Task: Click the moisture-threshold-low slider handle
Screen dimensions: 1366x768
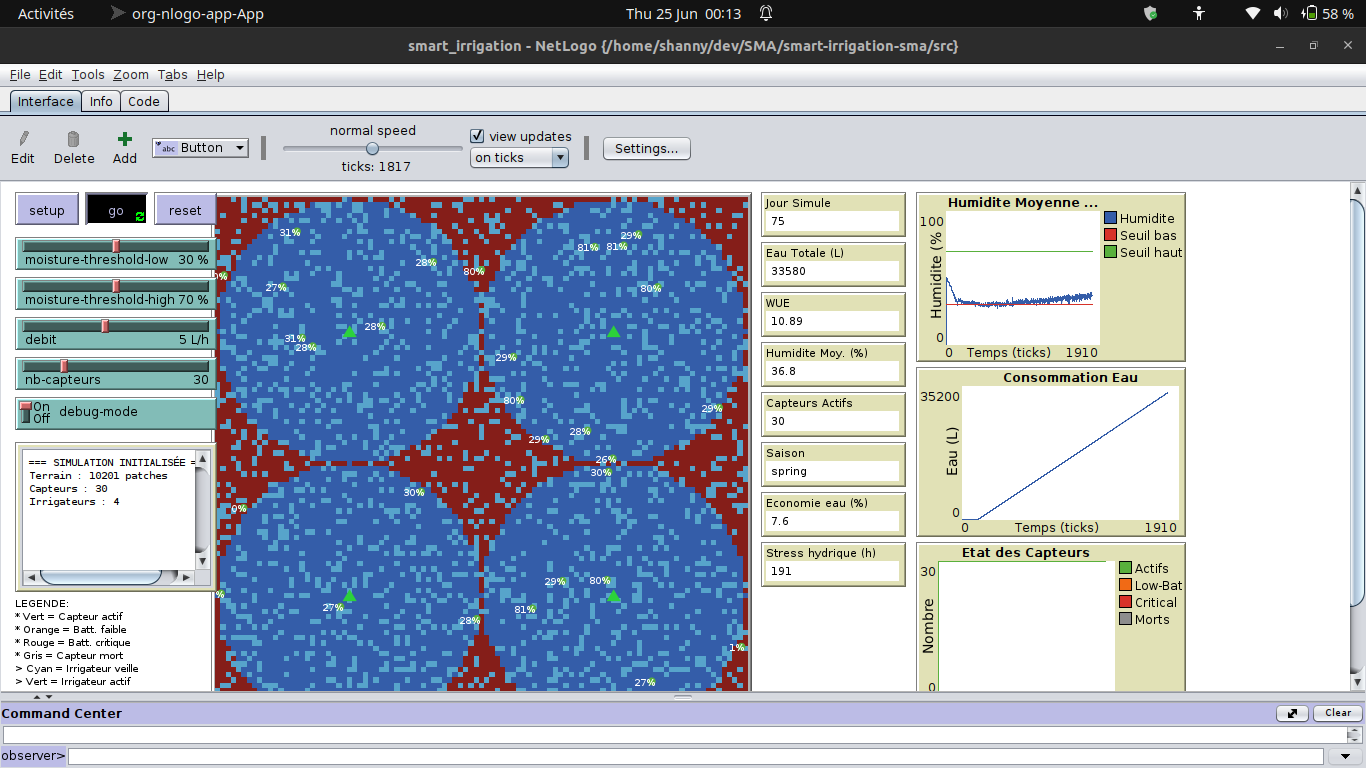Action: (x=116, y=246)
